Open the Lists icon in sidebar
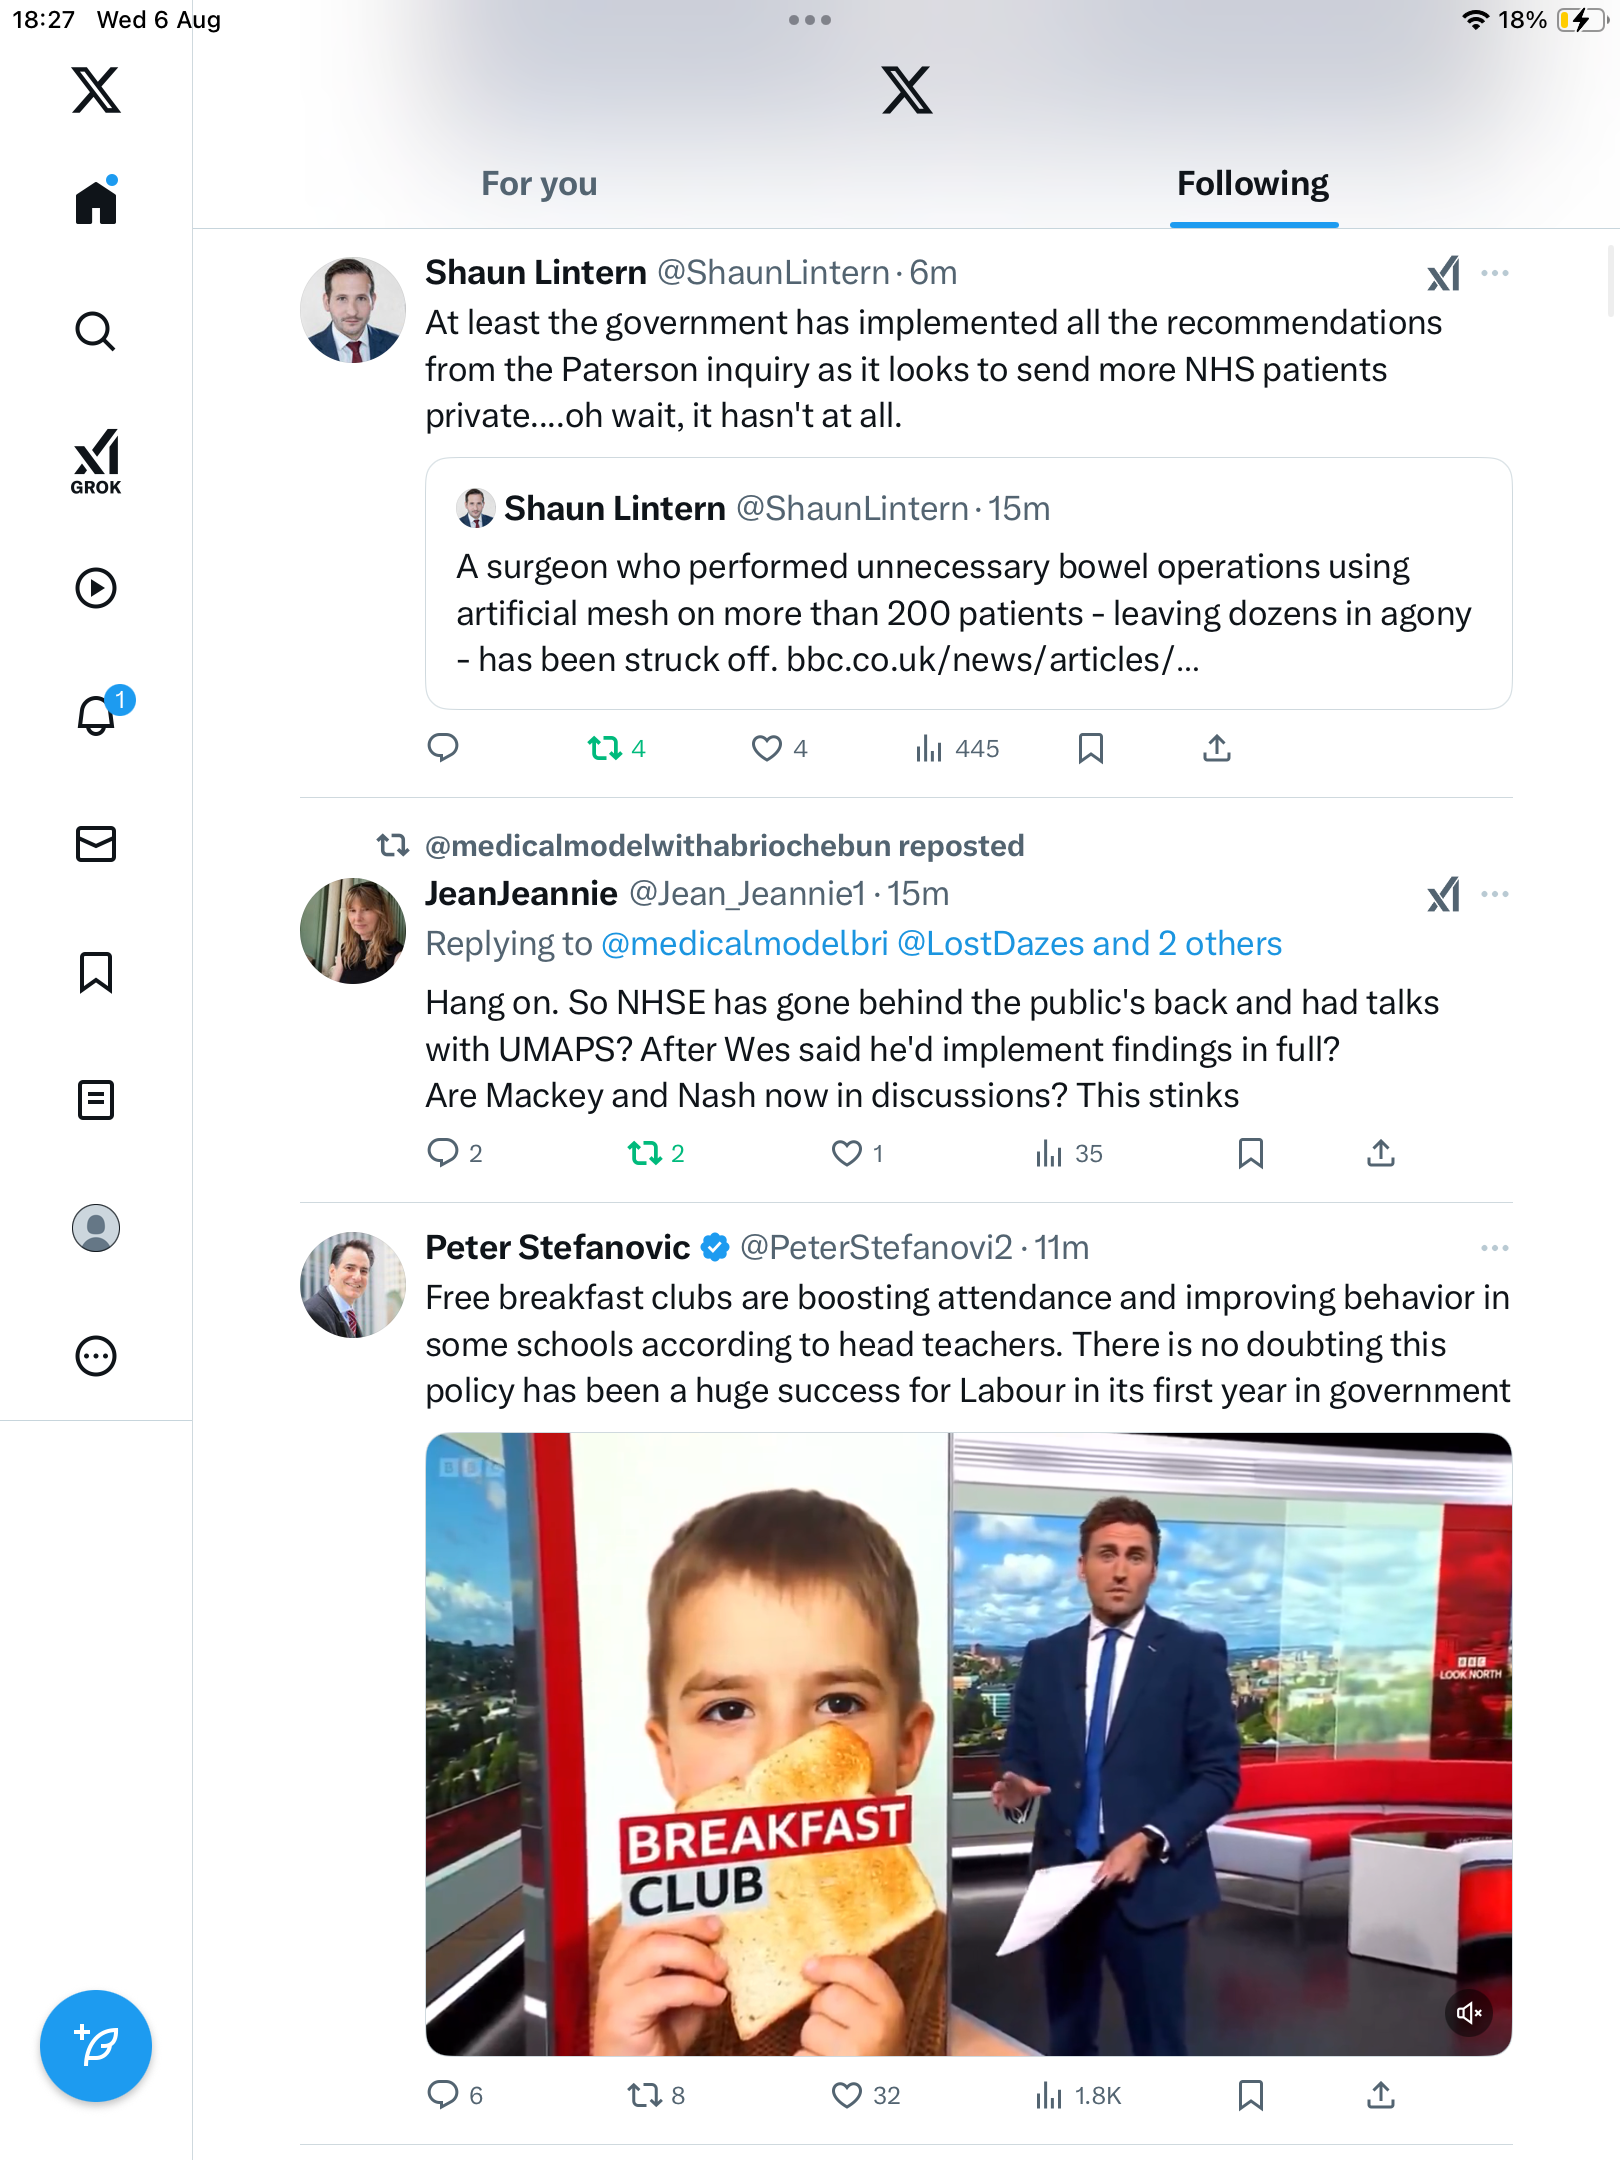This screenshot has height=2160, width=1620. pos(96,1100)
